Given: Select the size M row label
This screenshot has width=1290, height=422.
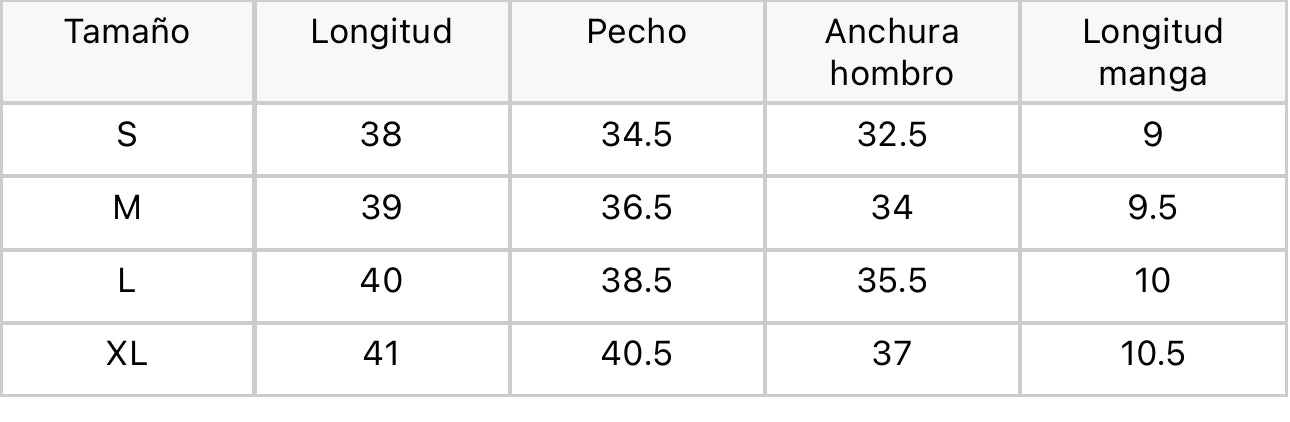Looking at the screenshot, I should click(x=127, y=208).
